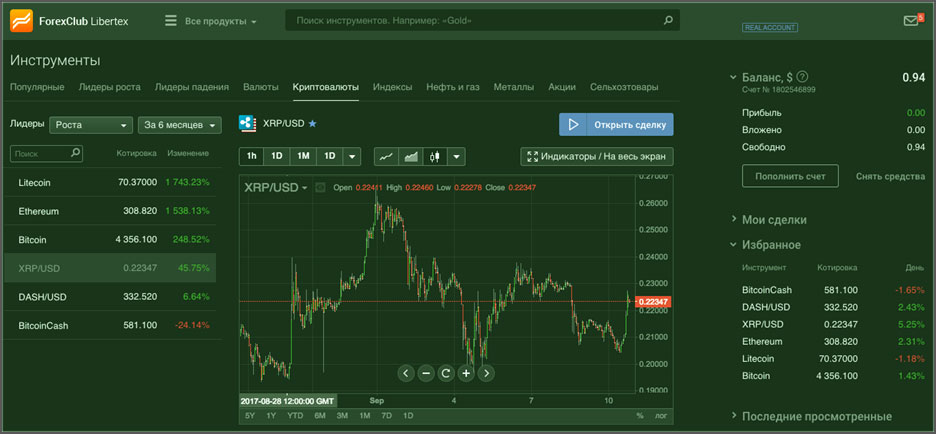Reset chart view with refresh icon

446,373
